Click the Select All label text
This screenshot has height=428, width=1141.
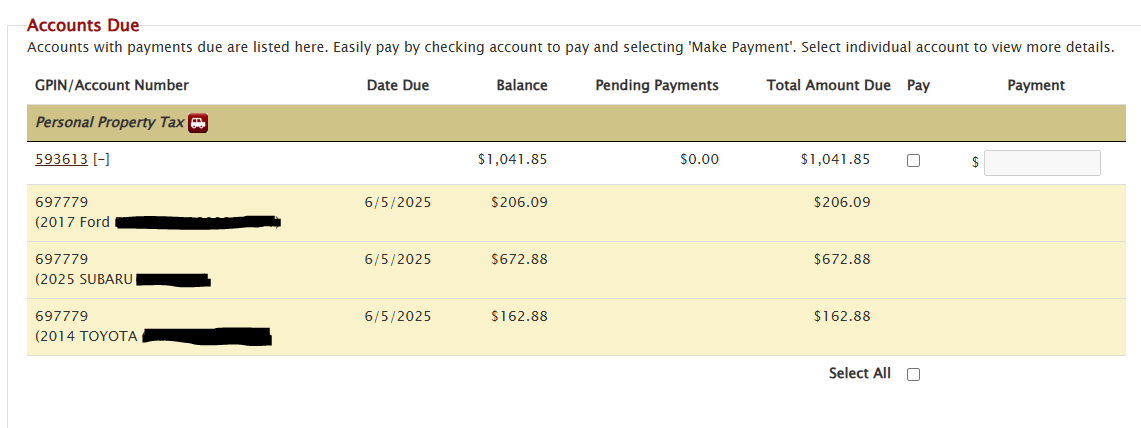(859, 373)
